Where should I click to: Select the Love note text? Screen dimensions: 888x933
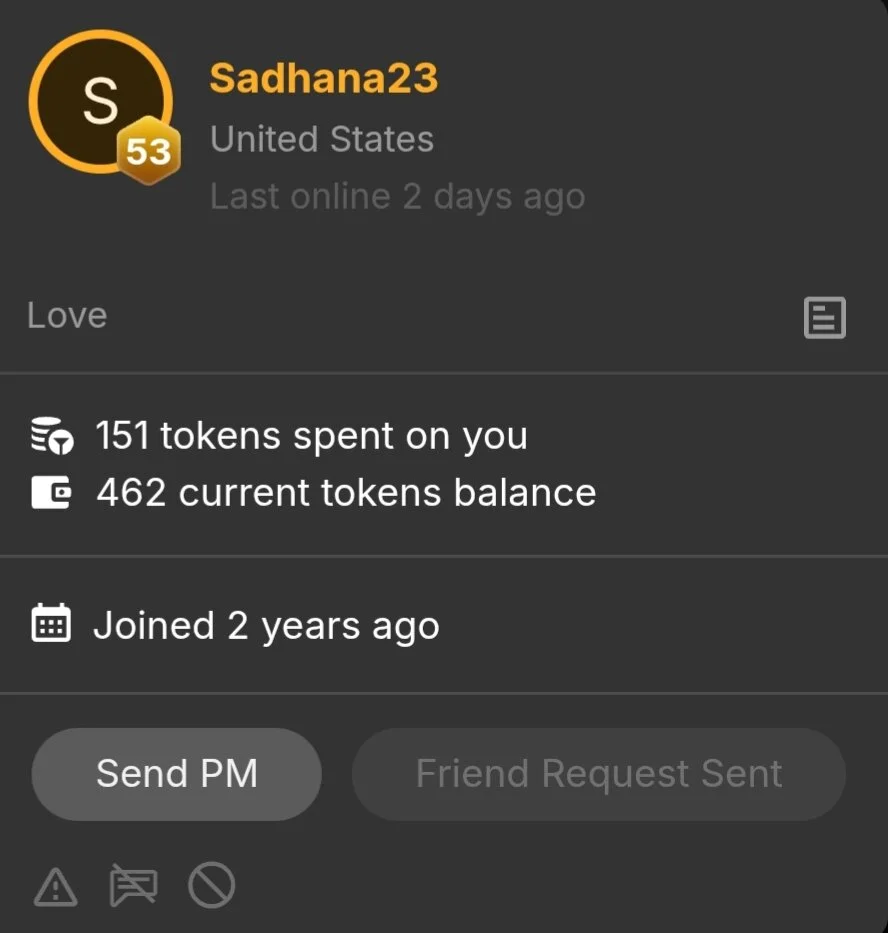click(67, 316)
